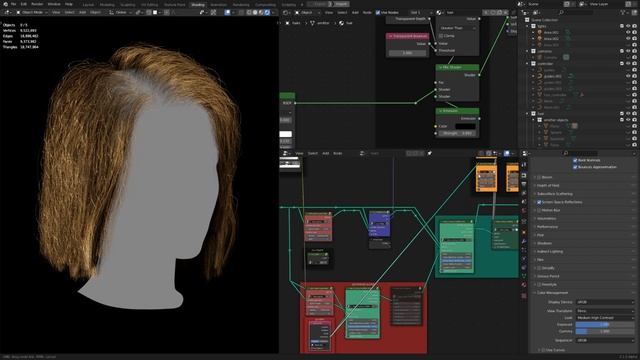The image size is (640, 360).
Task: Open Look dropdown Medium High Contrast
Action: coord(605,318)
